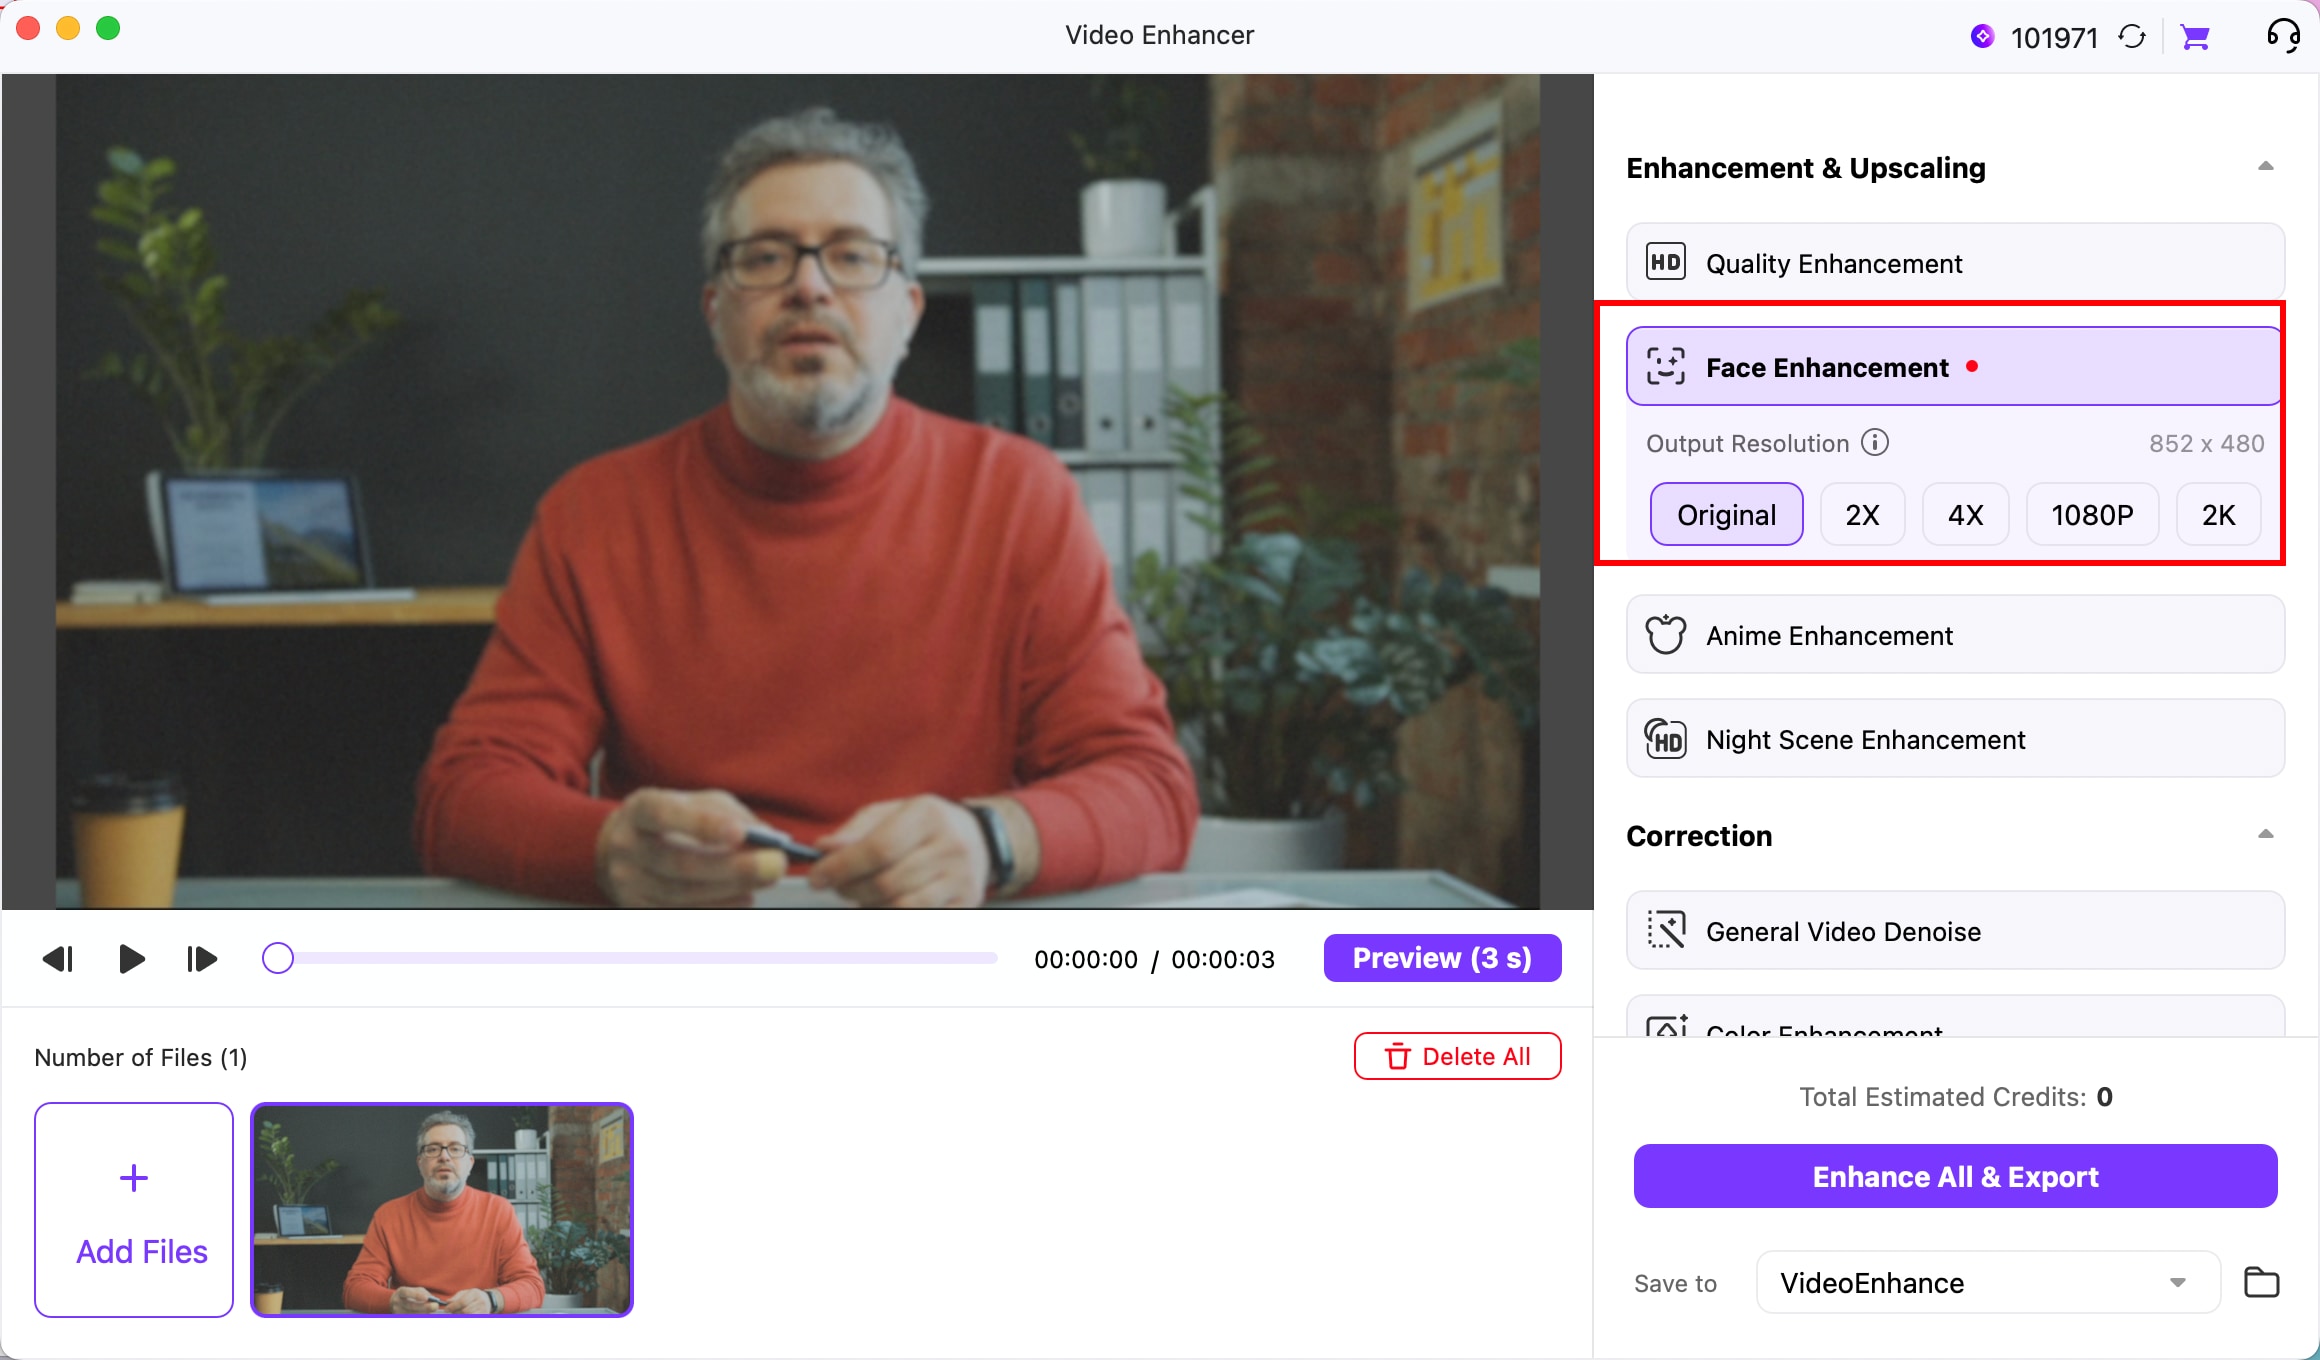This screenshot has width=2320, height=1360.
Task: Refresh the credits balance
Action: coord(2131,37)
